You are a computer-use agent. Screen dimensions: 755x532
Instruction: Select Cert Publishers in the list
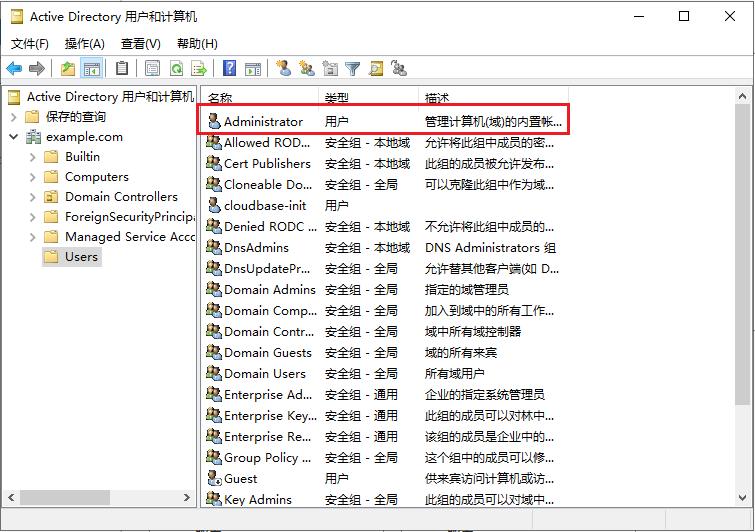click(x=385, y=163)
